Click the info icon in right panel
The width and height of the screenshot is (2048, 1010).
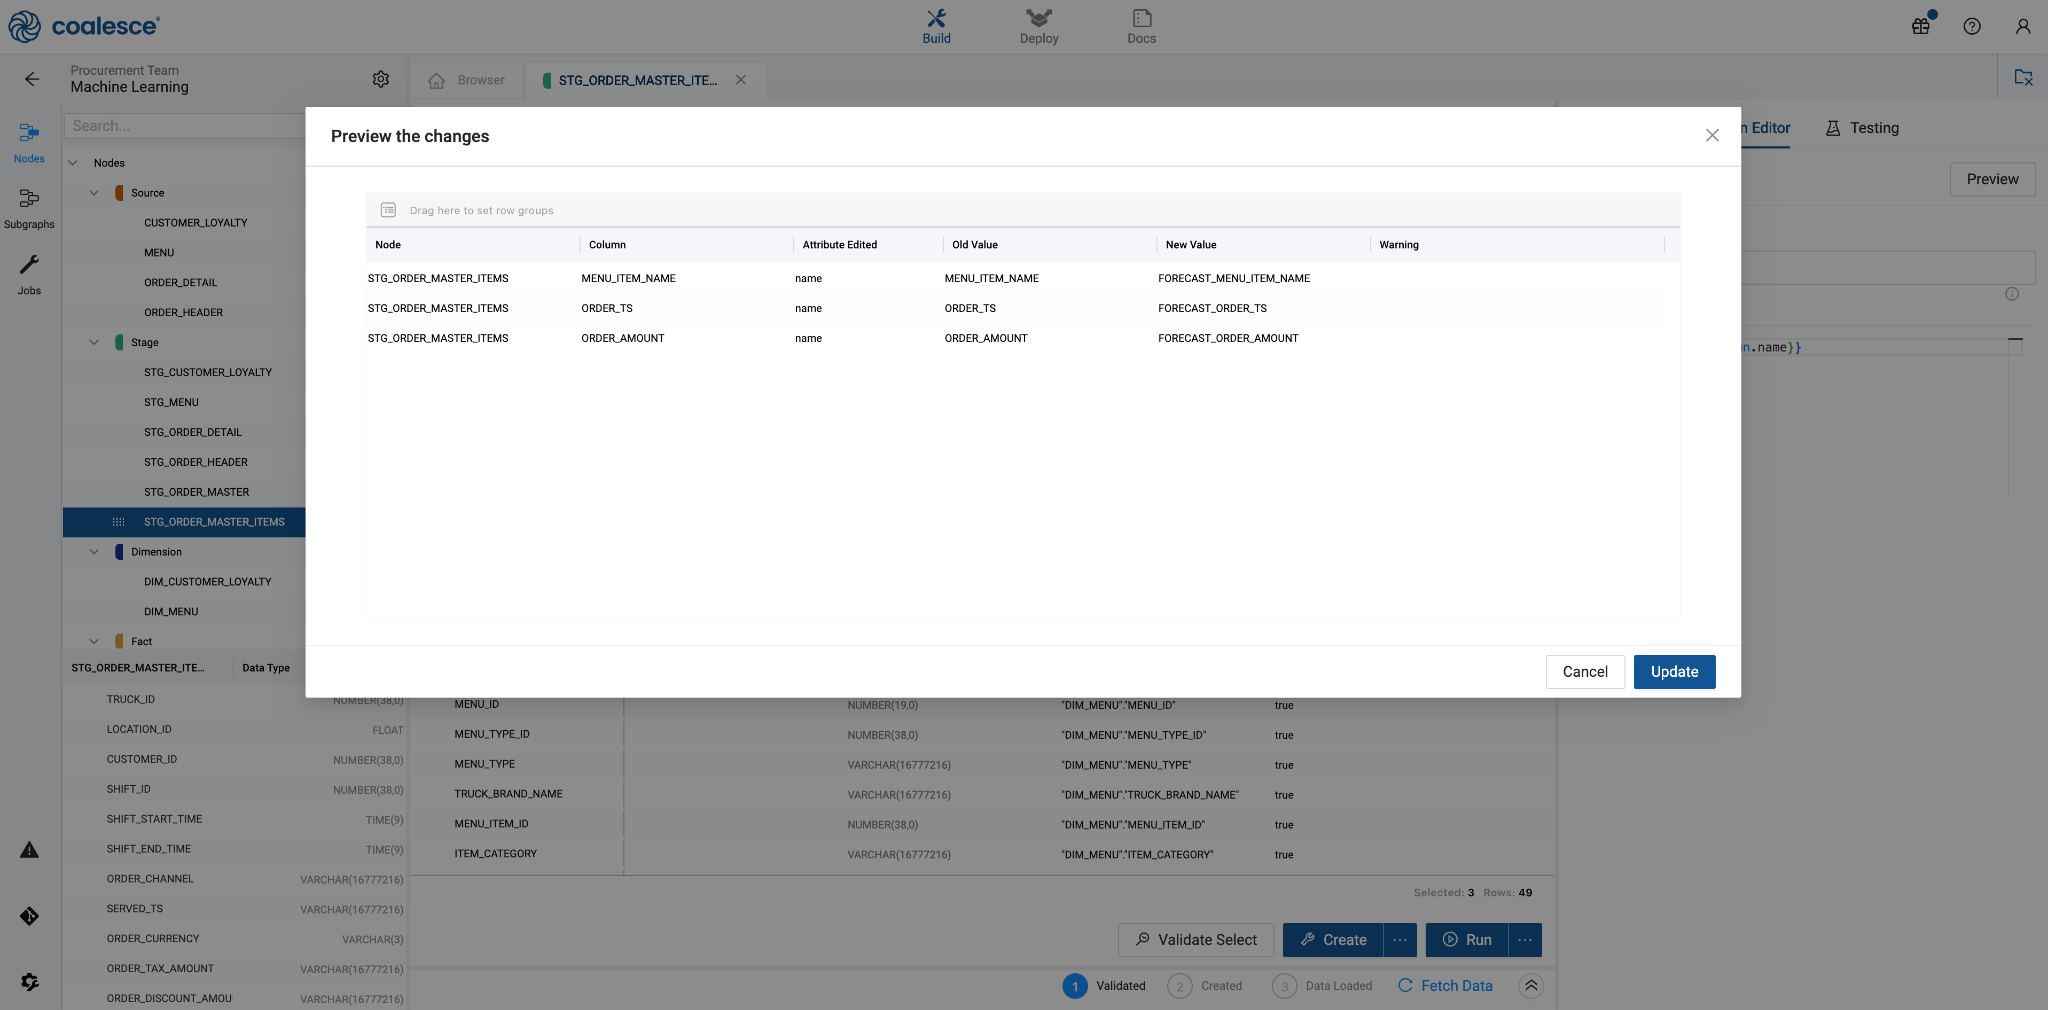2012,294
